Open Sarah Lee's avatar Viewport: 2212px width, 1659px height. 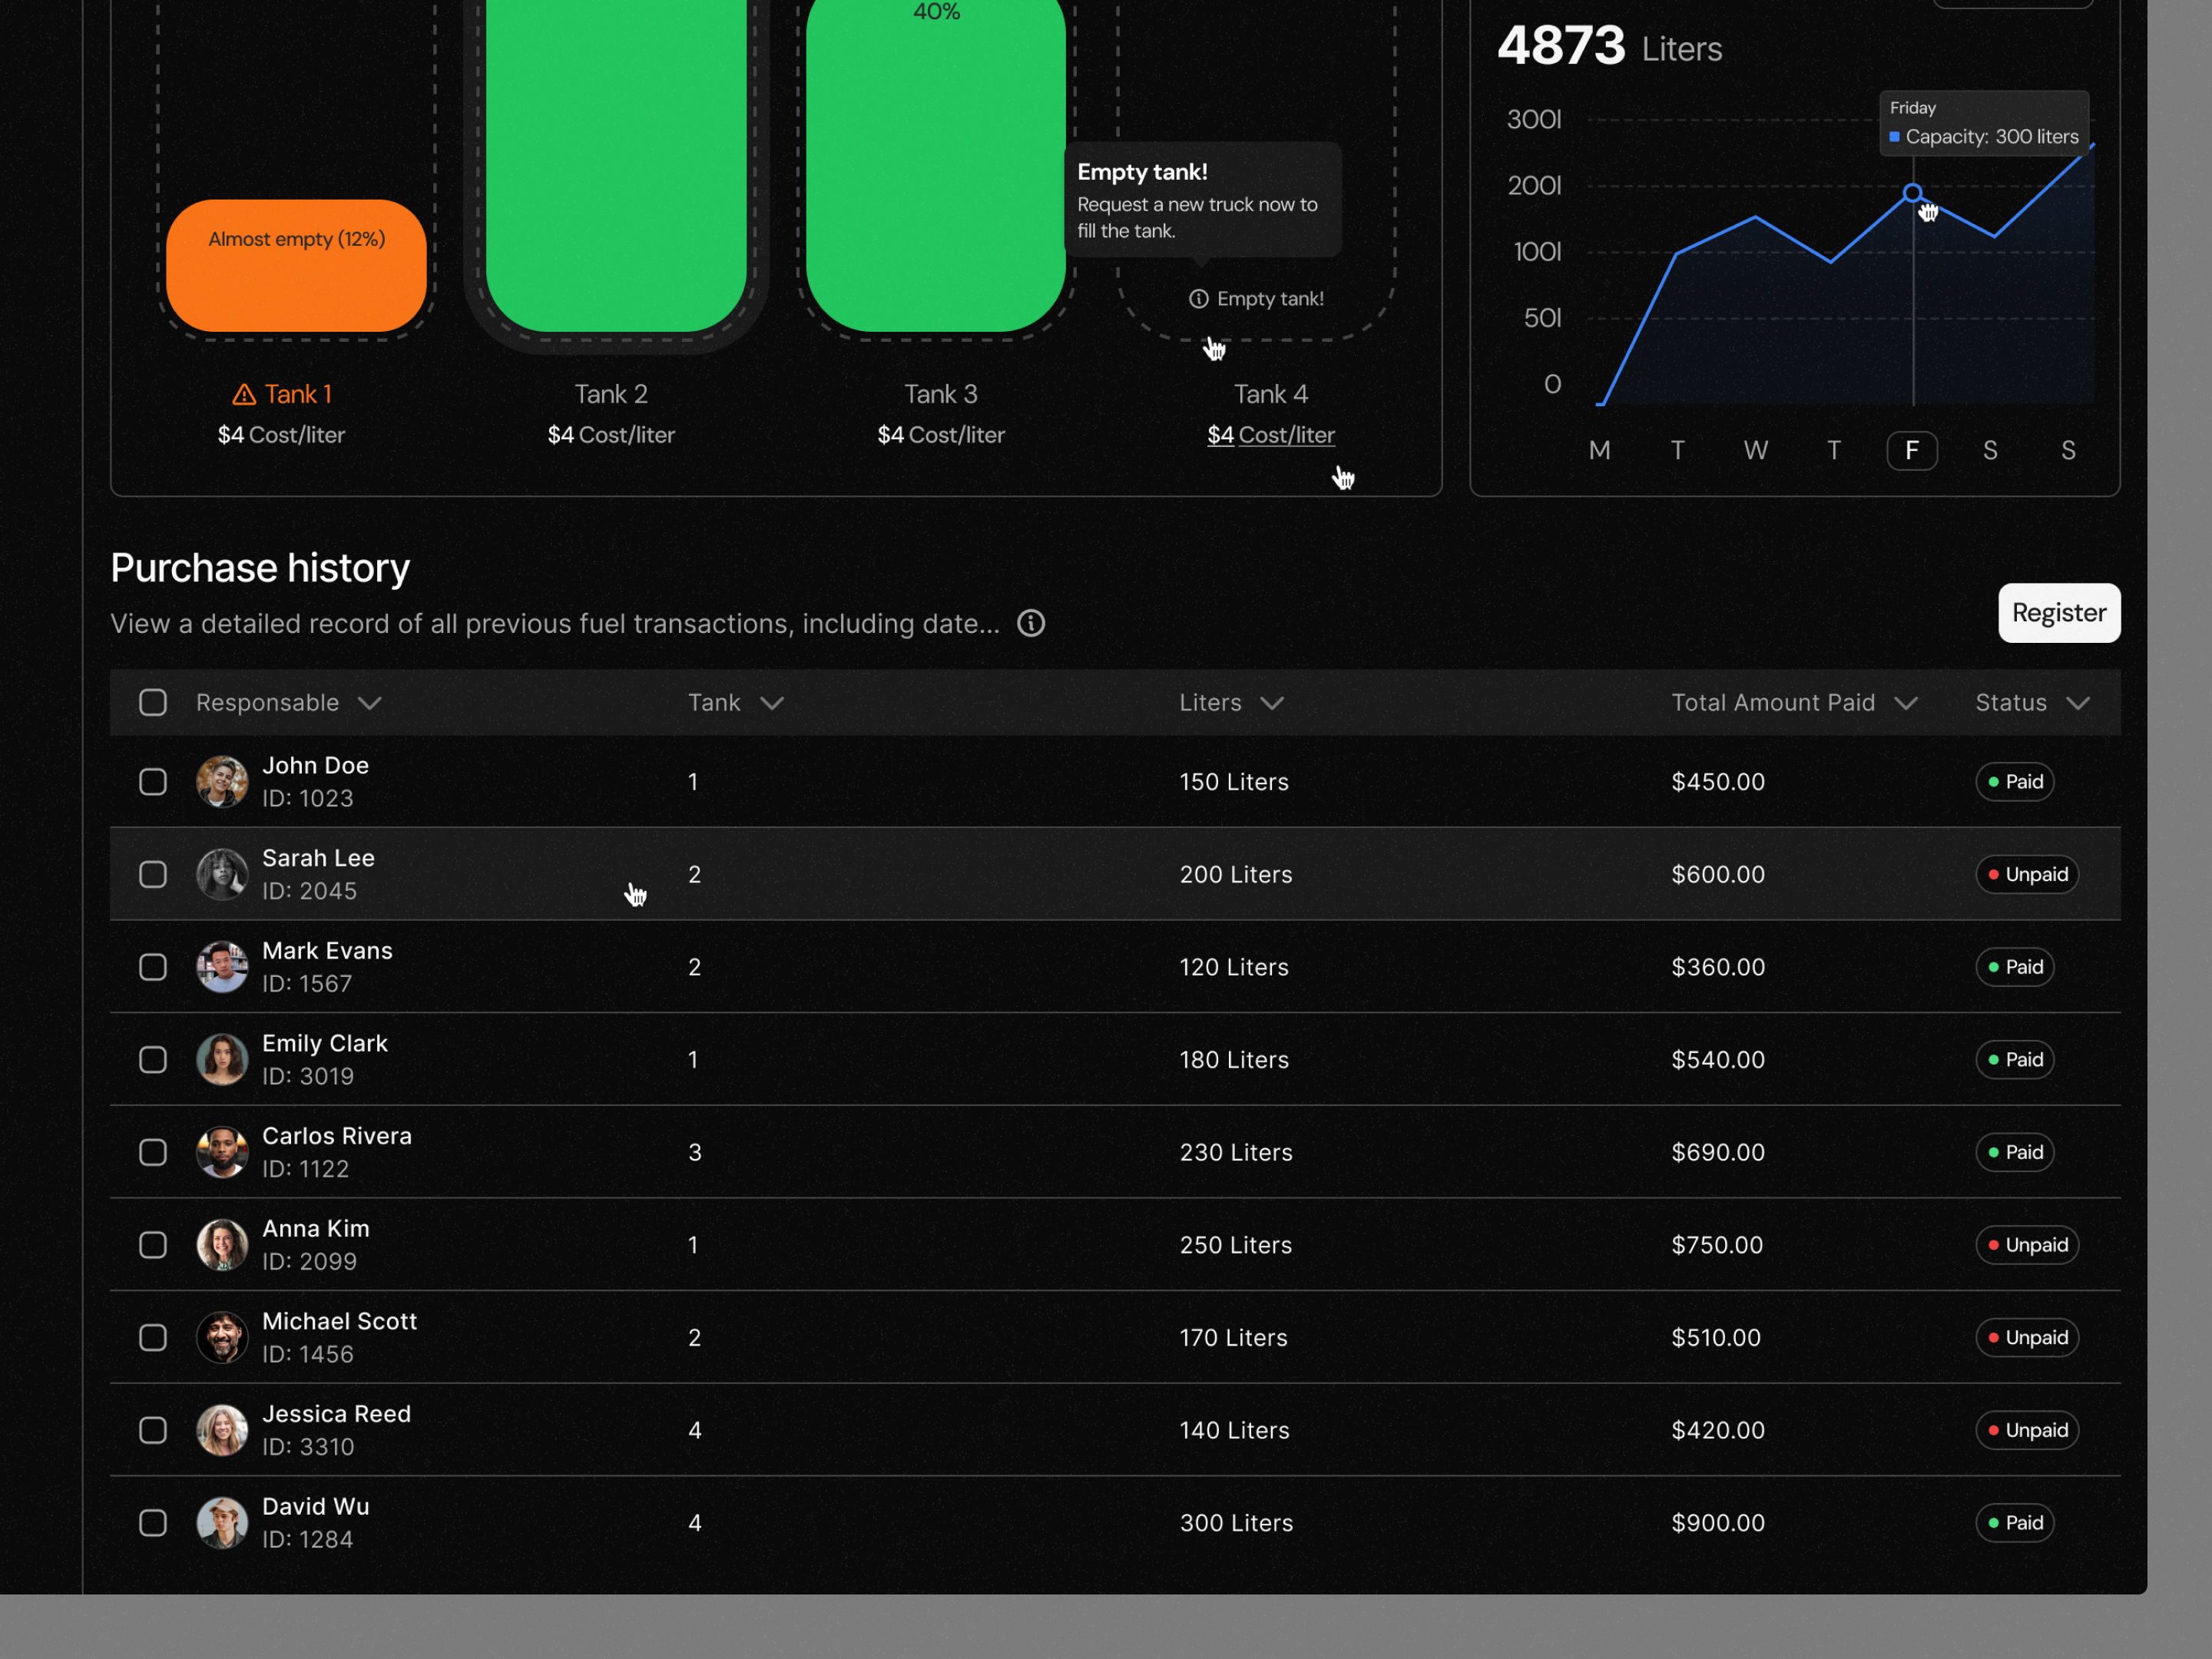tap(222, 874)
